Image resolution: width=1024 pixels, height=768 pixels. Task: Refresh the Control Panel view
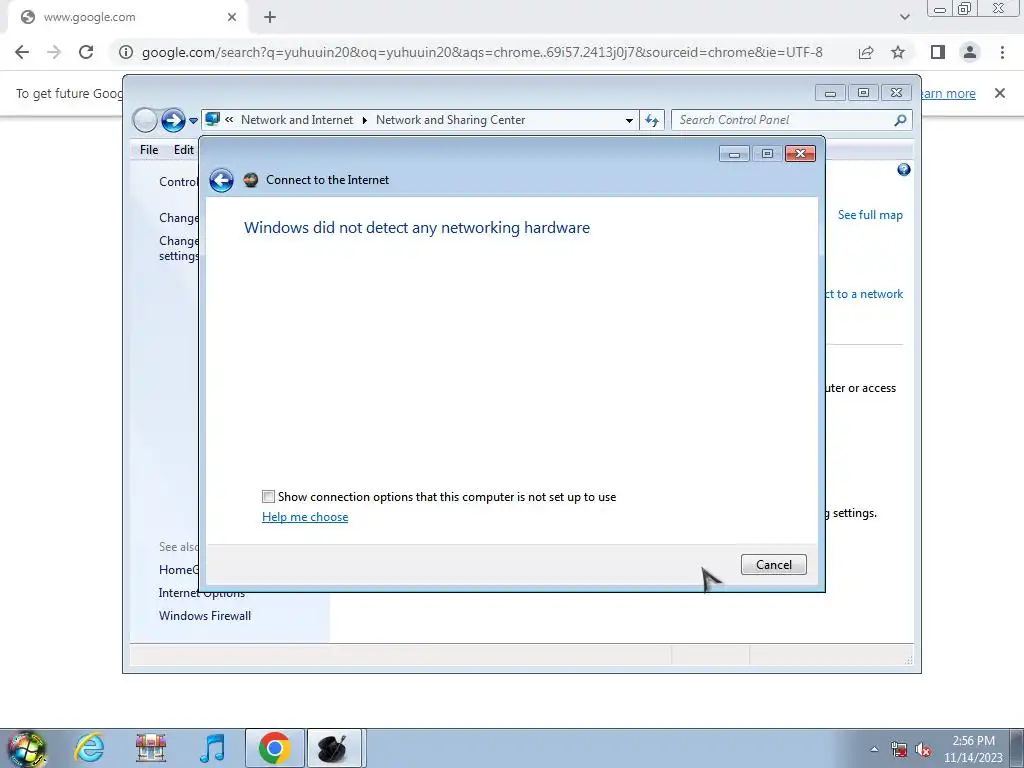(x=652, y=120)
